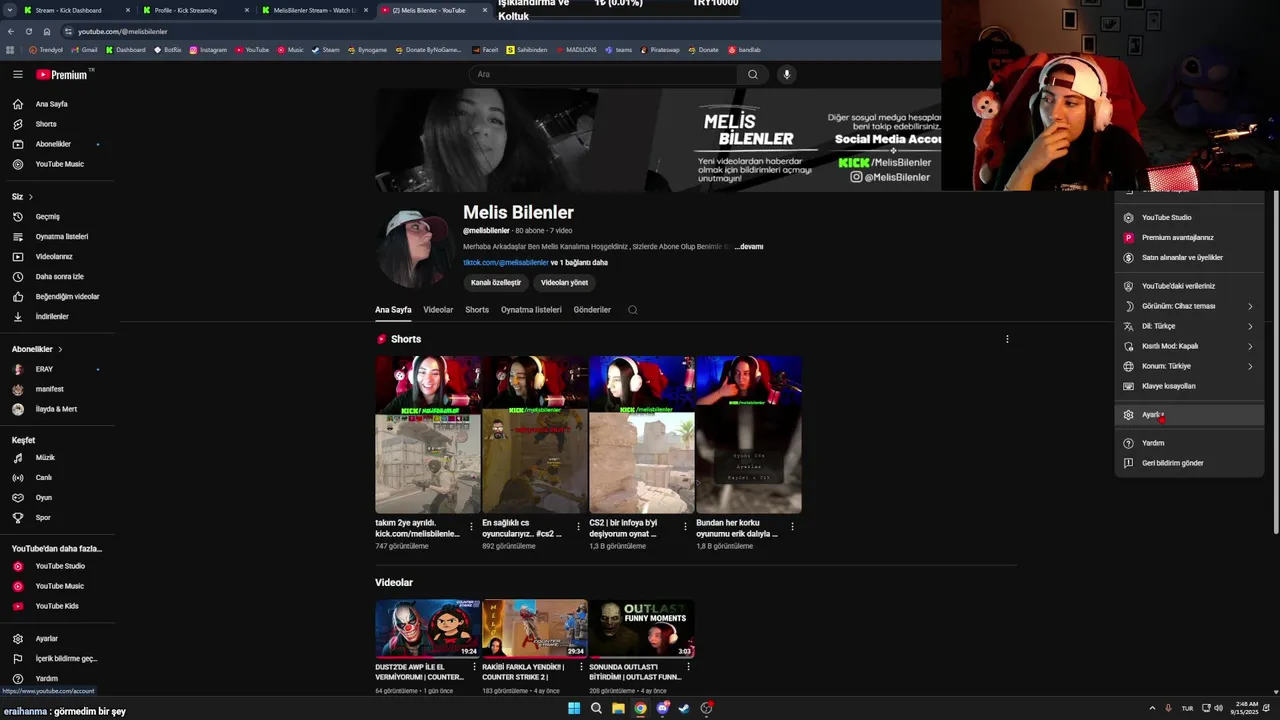Open options for CS2 bir infoya short
Image resolution: width=1280 pixels, height=720 pixels.
click(685, 526)
